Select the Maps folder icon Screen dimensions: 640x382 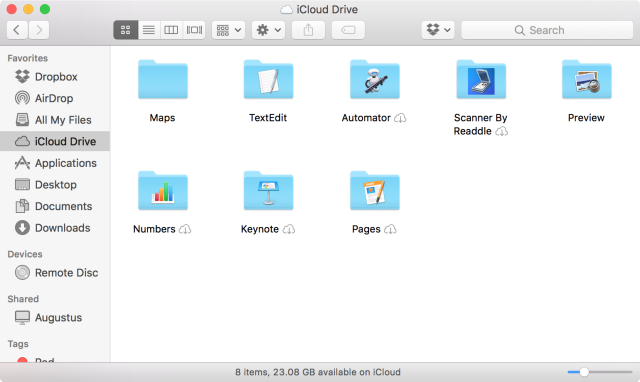tap(163, 80)
